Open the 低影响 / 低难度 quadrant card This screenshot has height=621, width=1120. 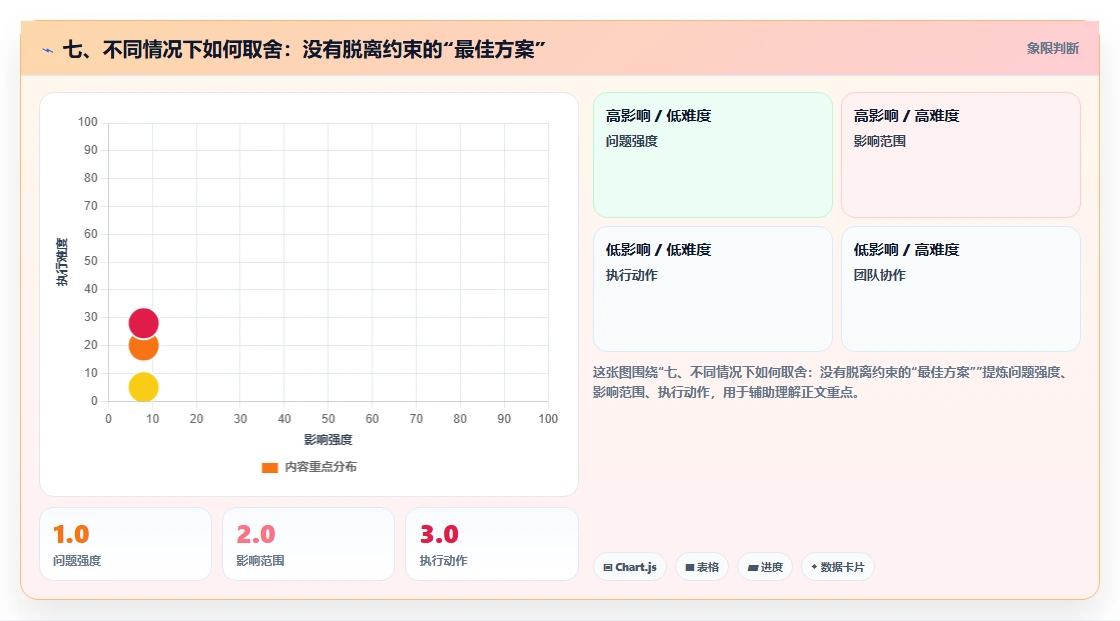[713, 289]
